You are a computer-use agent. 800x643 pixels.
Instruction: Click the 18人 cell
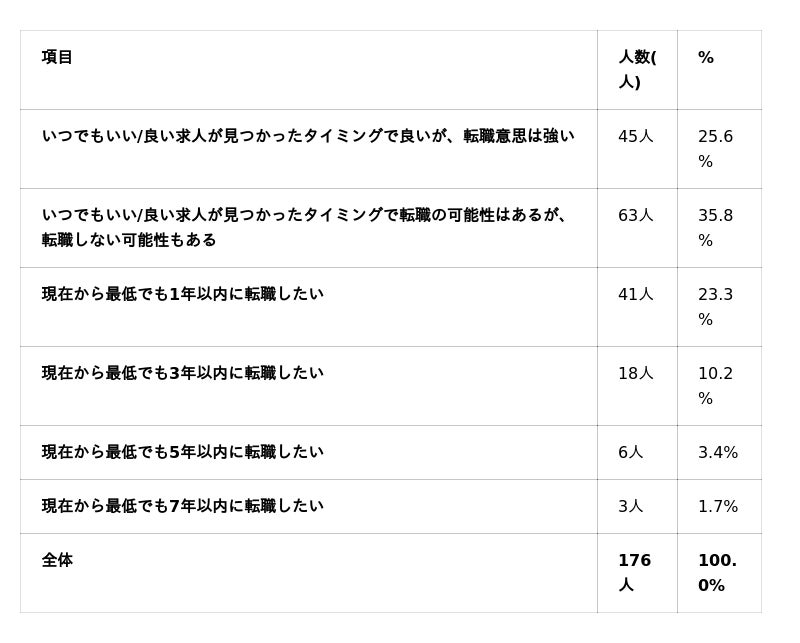635,373
